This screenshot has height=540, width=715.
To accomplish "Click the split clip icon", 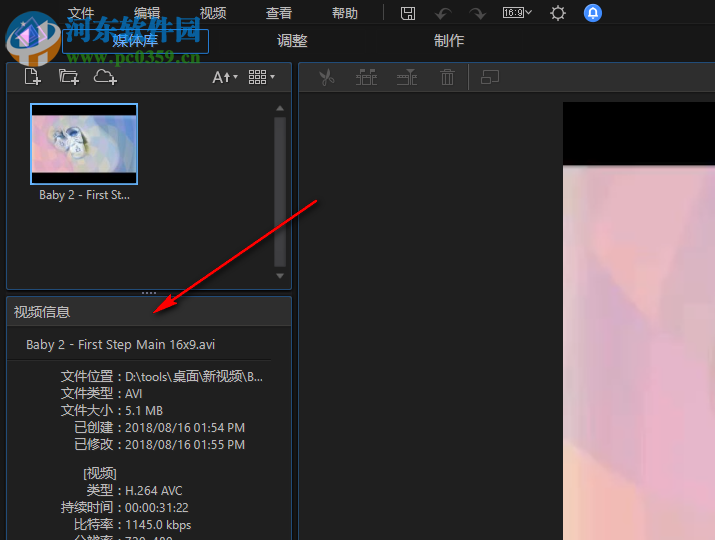I will (x=366, y=77).
